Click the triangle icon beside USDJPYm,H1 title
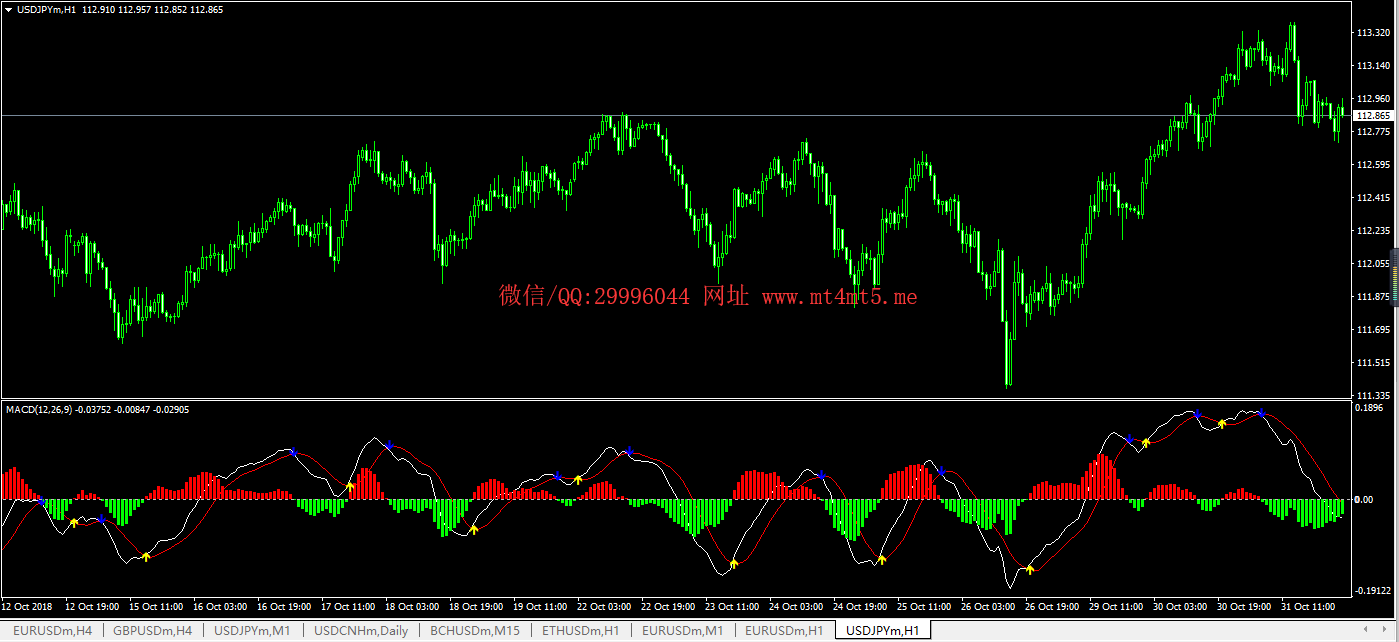The image size is (1399, 642). (9, 9)
